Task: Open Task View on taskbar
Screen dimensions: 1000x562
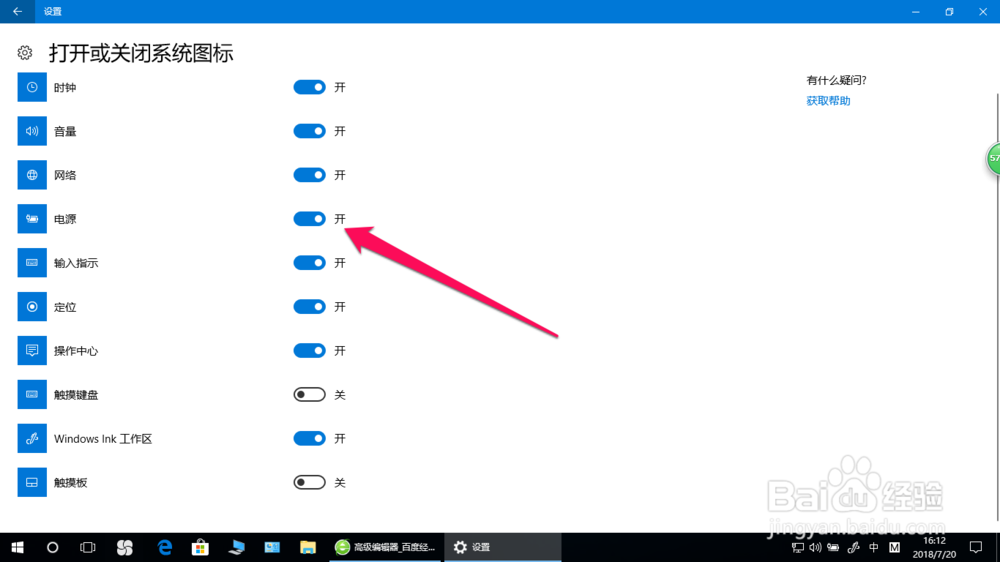Action: [87, 547]
